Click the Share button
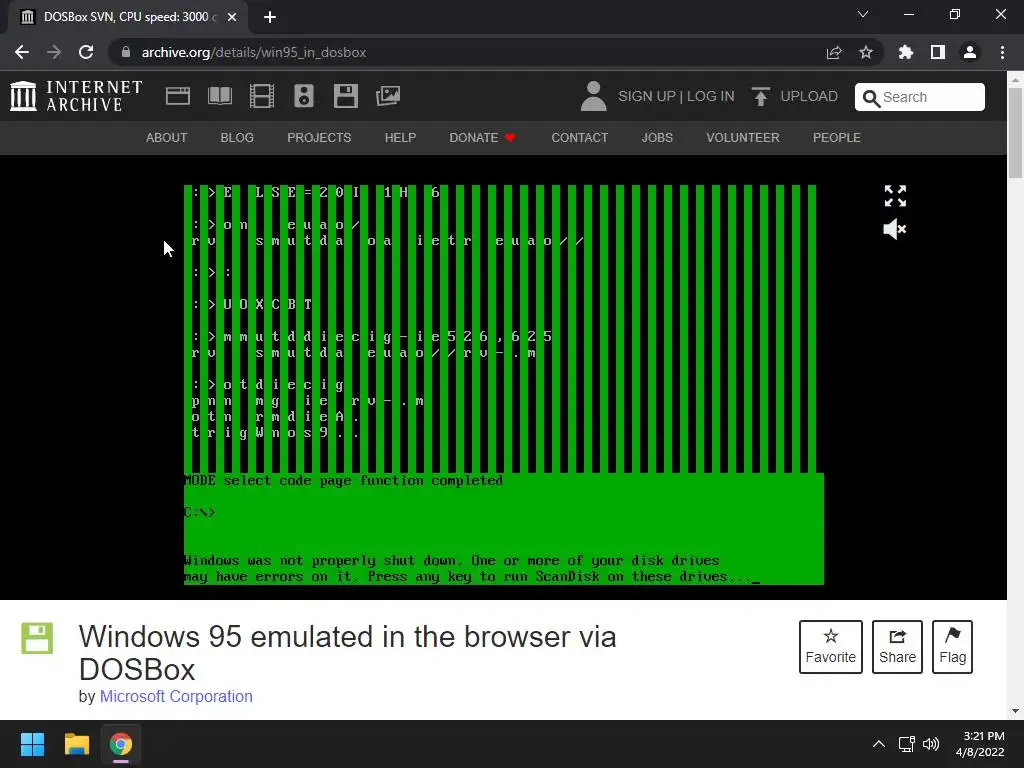Viewport: 1024px width, 768px height. (897, 647)
